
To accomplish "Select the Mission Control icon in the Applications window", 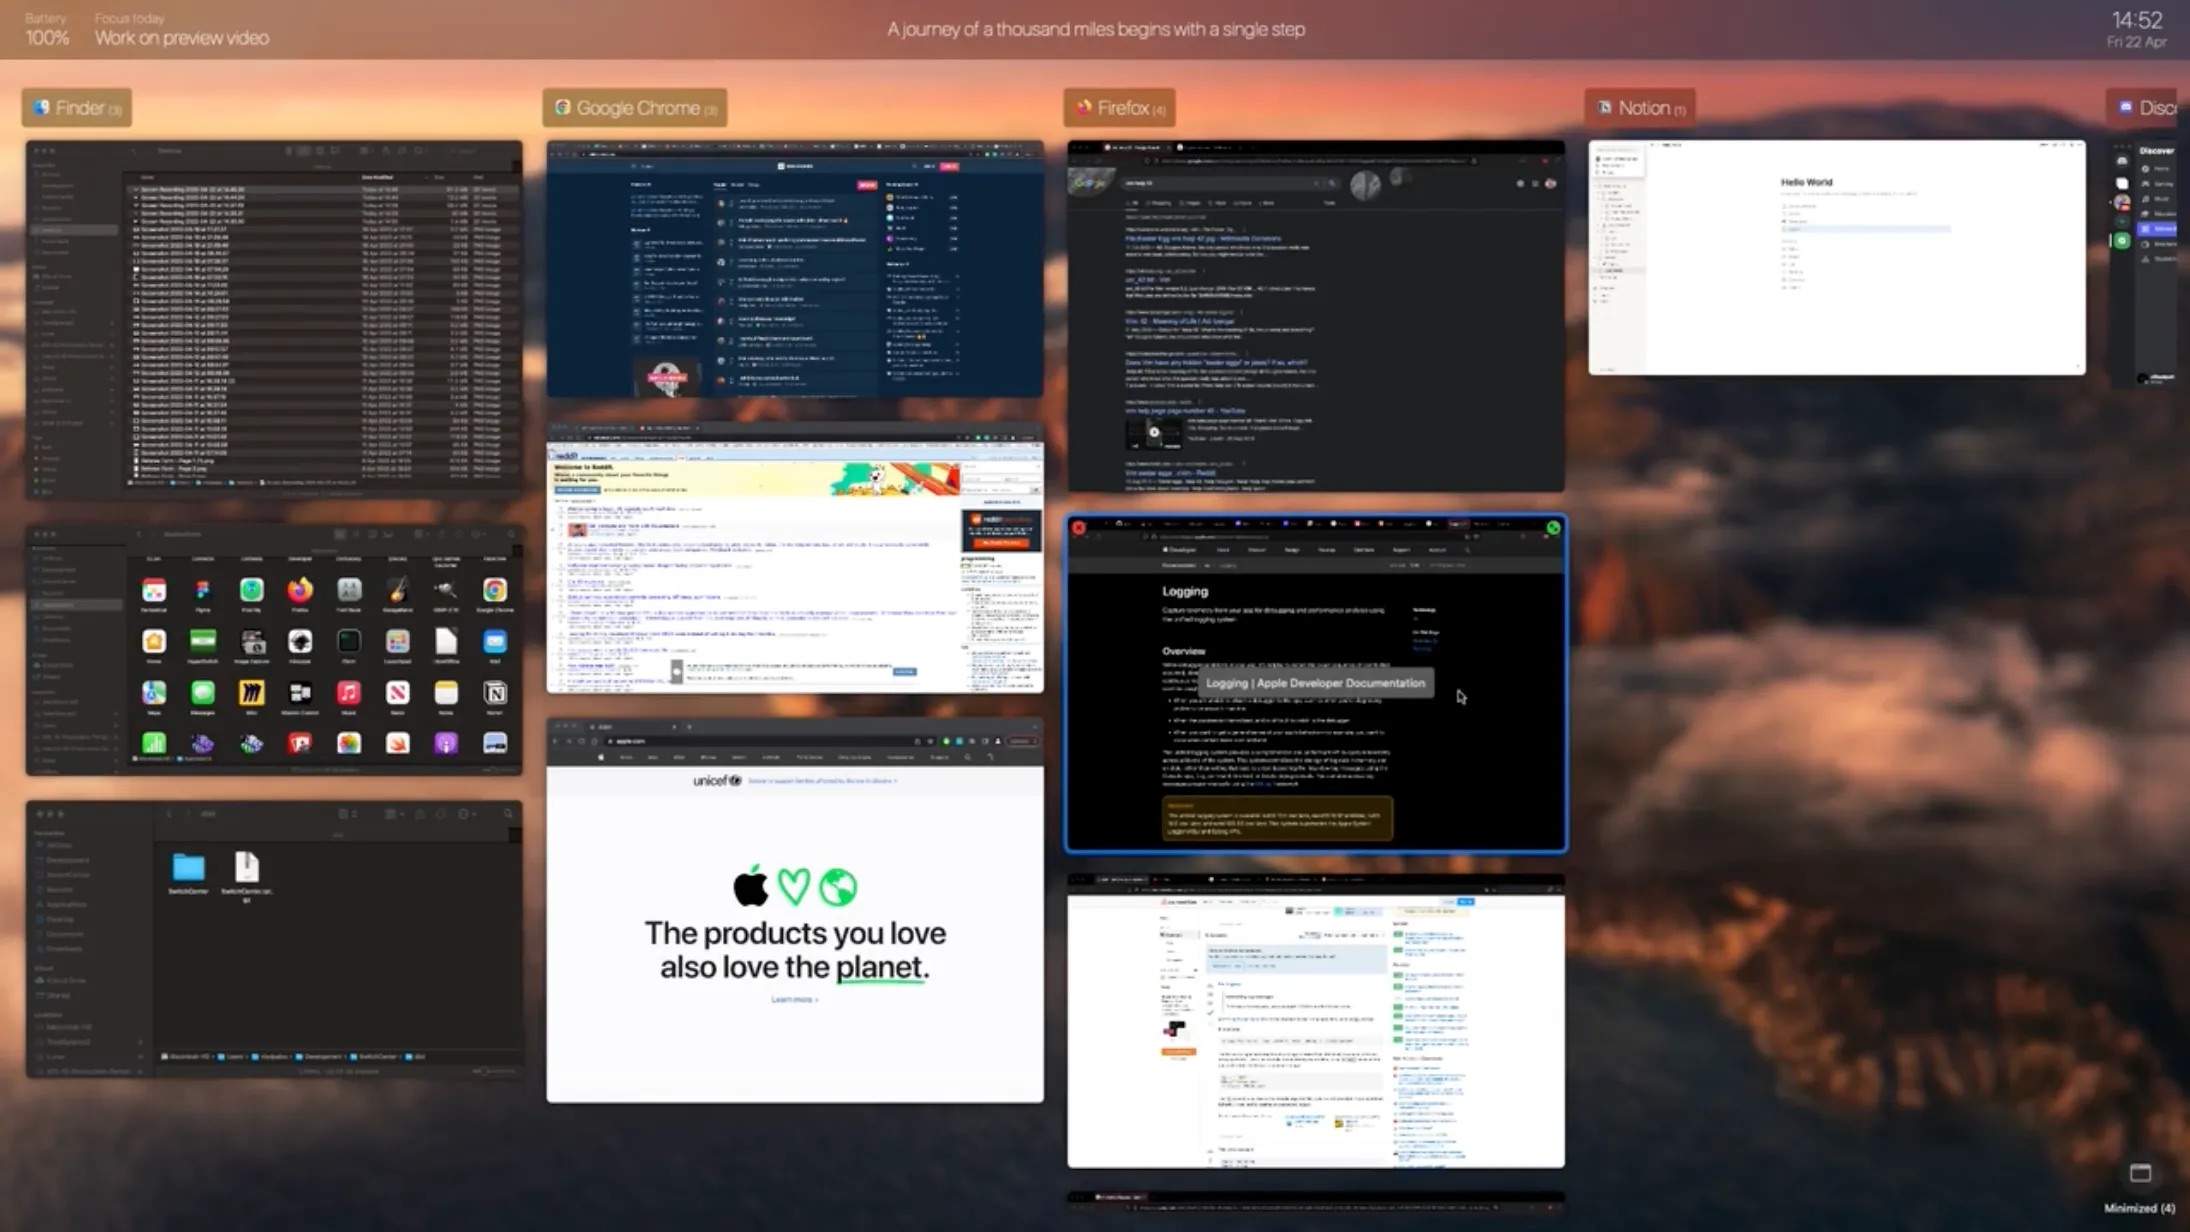I will pyautogui.click(x=300, y=694).
